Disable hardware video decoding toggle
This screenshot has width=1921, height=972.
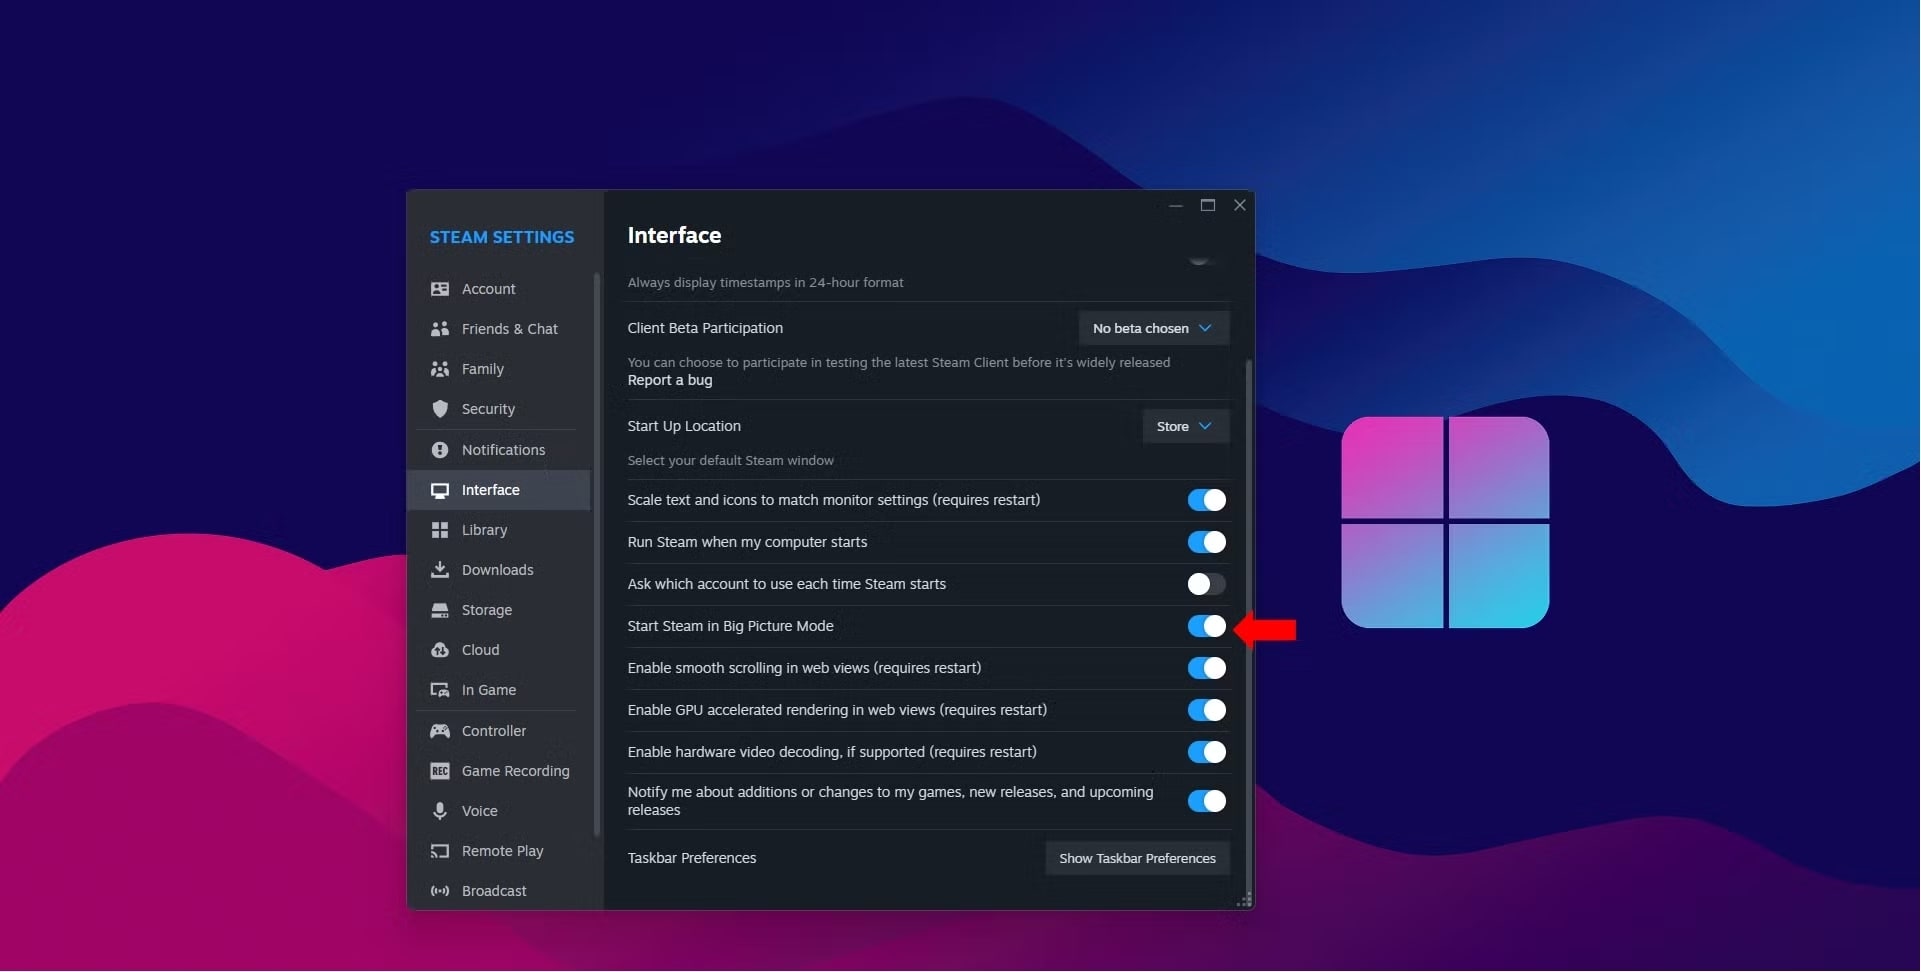(x=1207, y=752)
